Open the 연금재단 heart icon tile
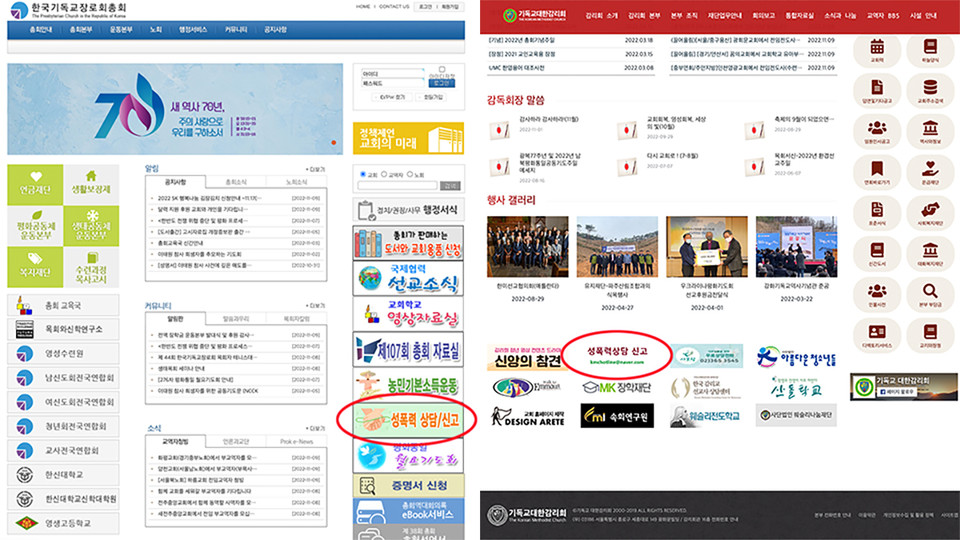 tap(35, 184)
